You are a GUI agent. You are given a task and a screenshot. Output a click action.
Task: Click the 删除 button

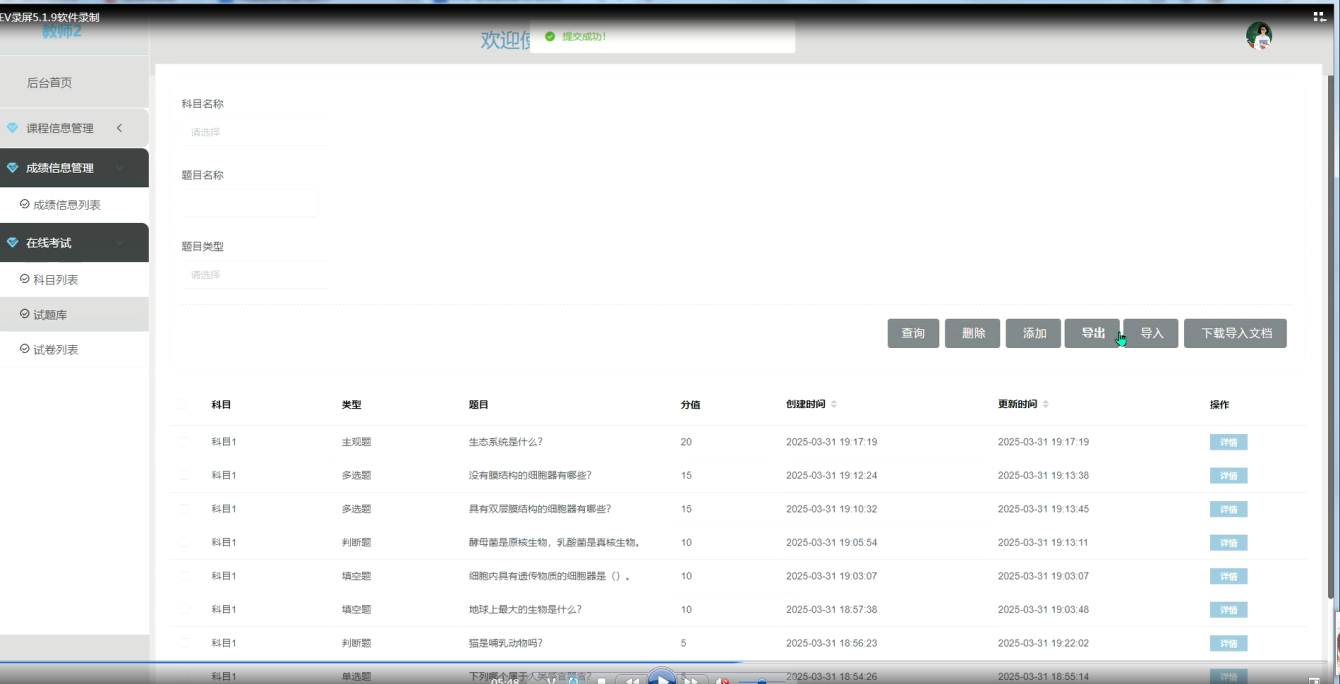973,333
